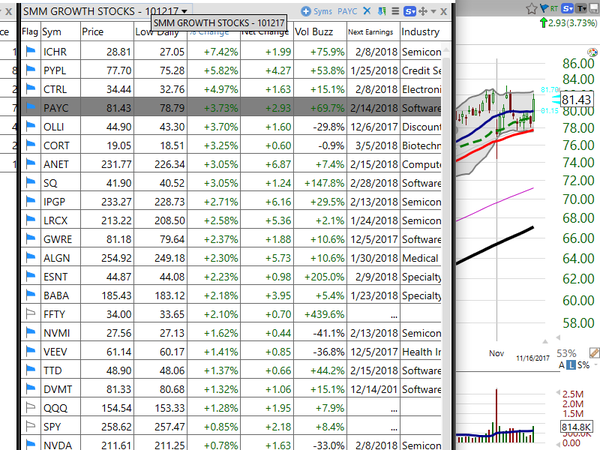Flag the FFTY row

pyautogui.click(x=30, y=314)
